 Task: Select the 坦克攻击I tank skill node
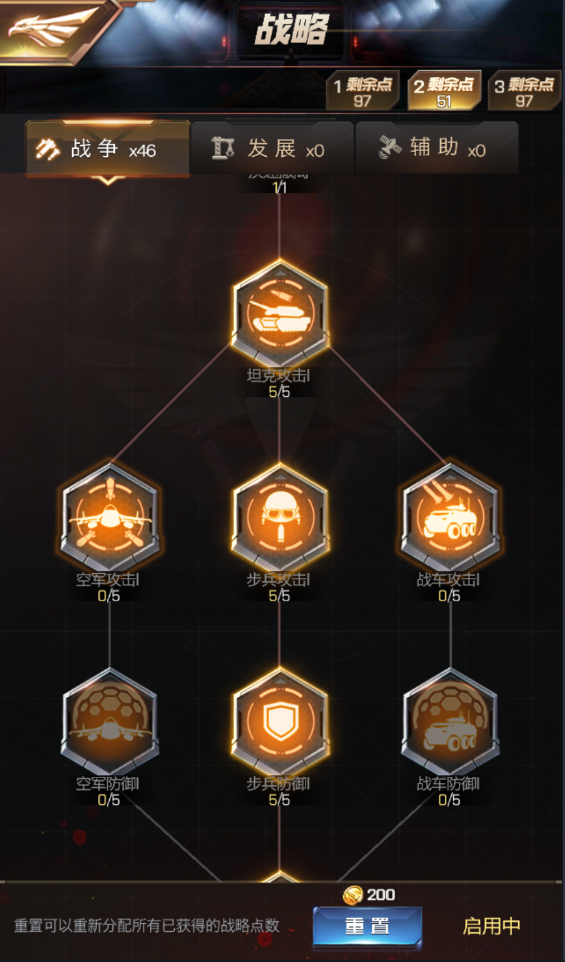click(x=280, y=314)
